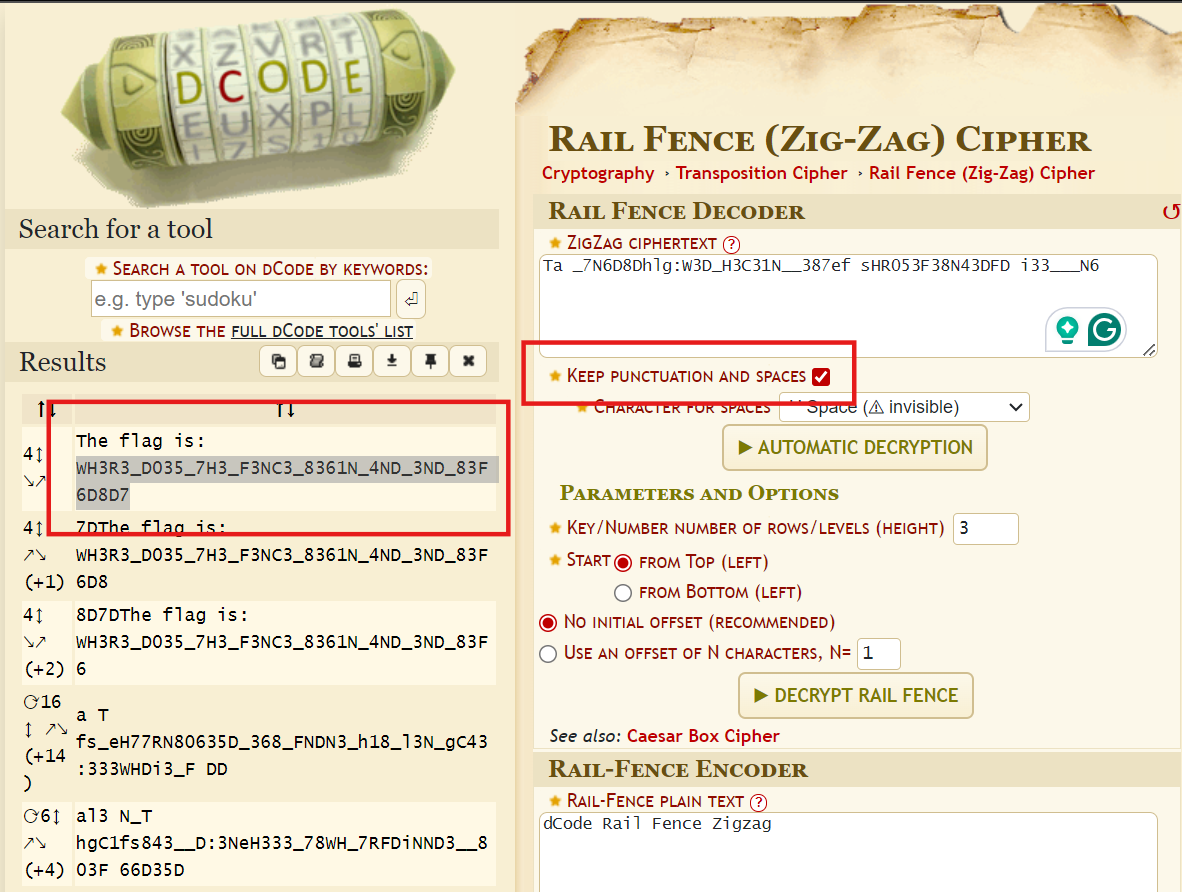Select Start From Bottom (Left)
The image size is (1182, 892).
(x=623, y=593)
